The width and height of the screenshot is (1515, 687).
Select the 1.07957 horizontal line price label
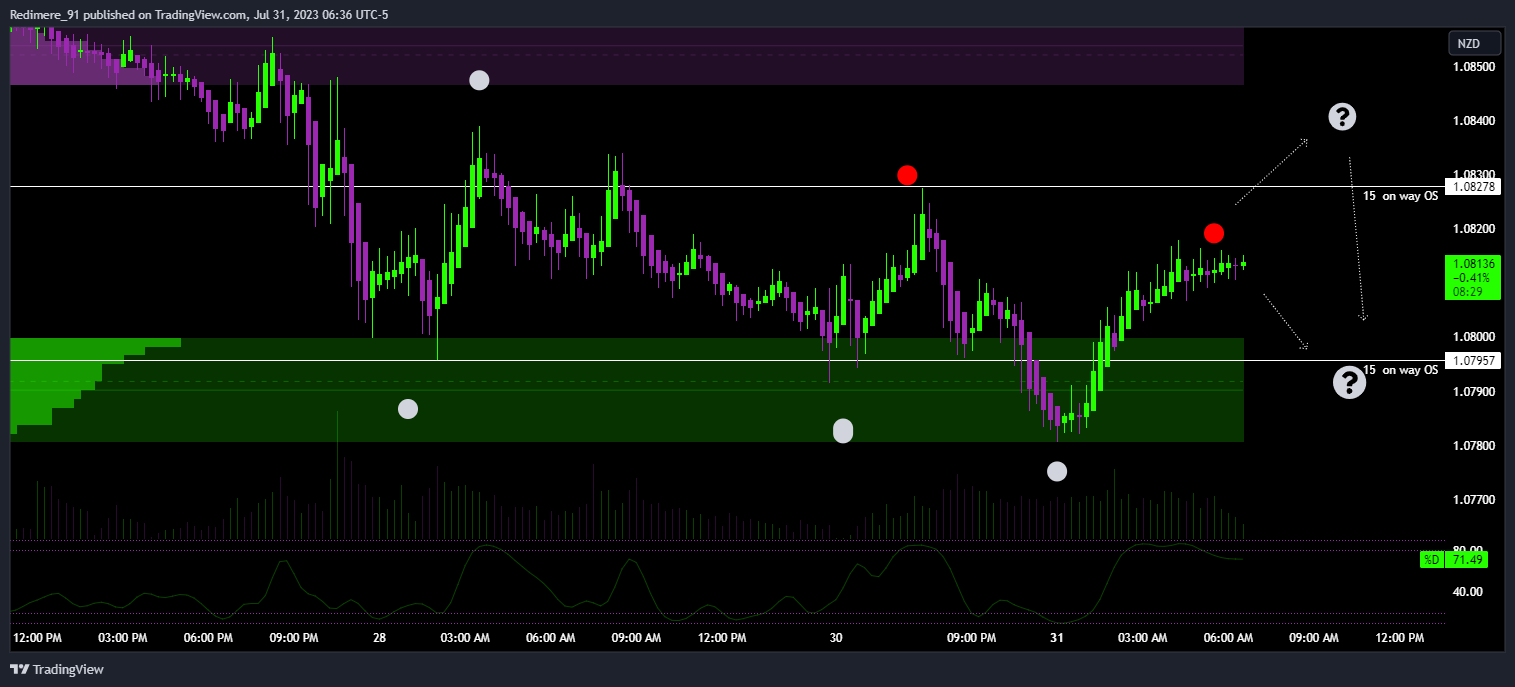(x=1474, y=360)
